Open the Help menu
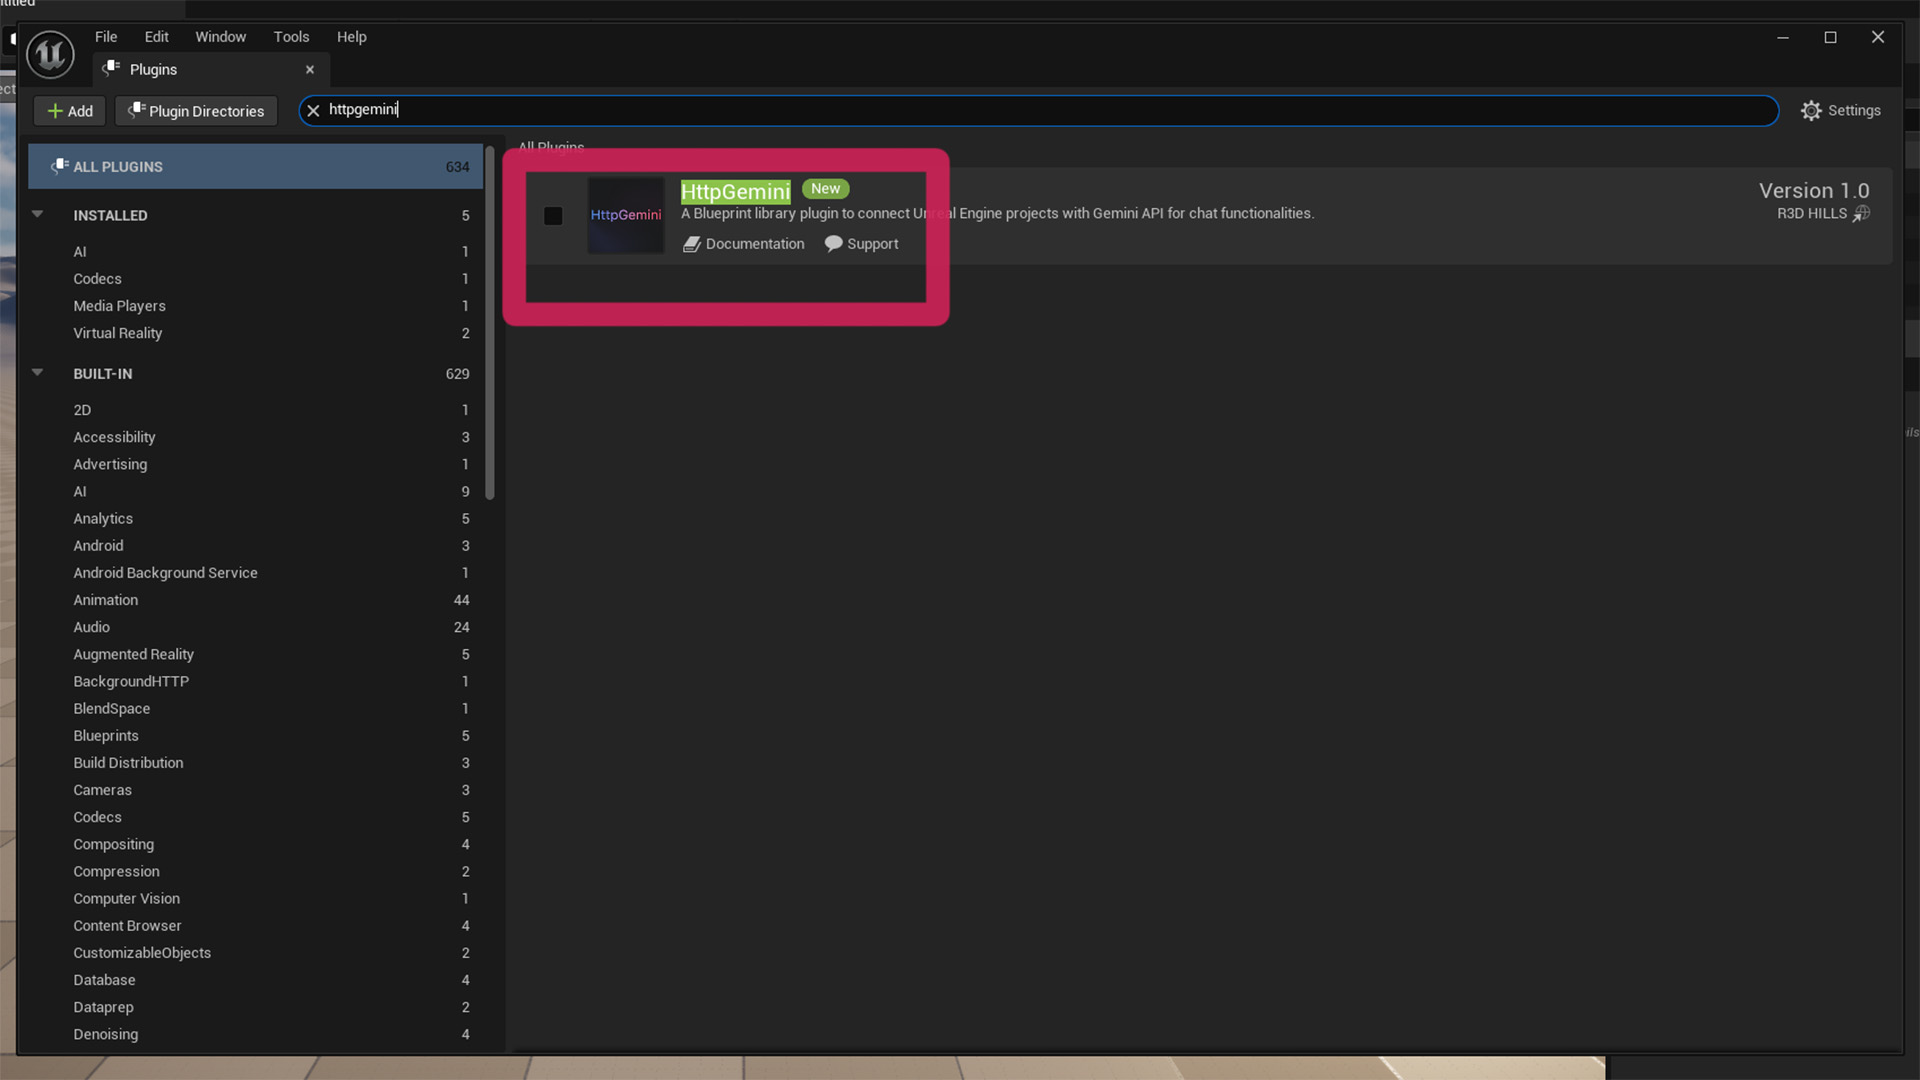 pos(351,37)
